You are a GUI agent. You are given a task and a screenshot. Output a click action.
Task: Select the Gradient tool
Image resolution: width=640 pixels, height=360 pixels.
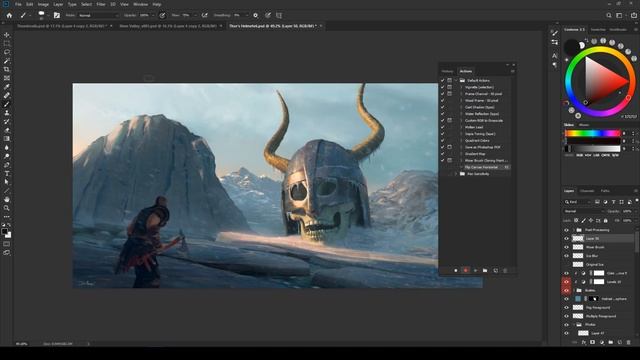tap(7, 139)
